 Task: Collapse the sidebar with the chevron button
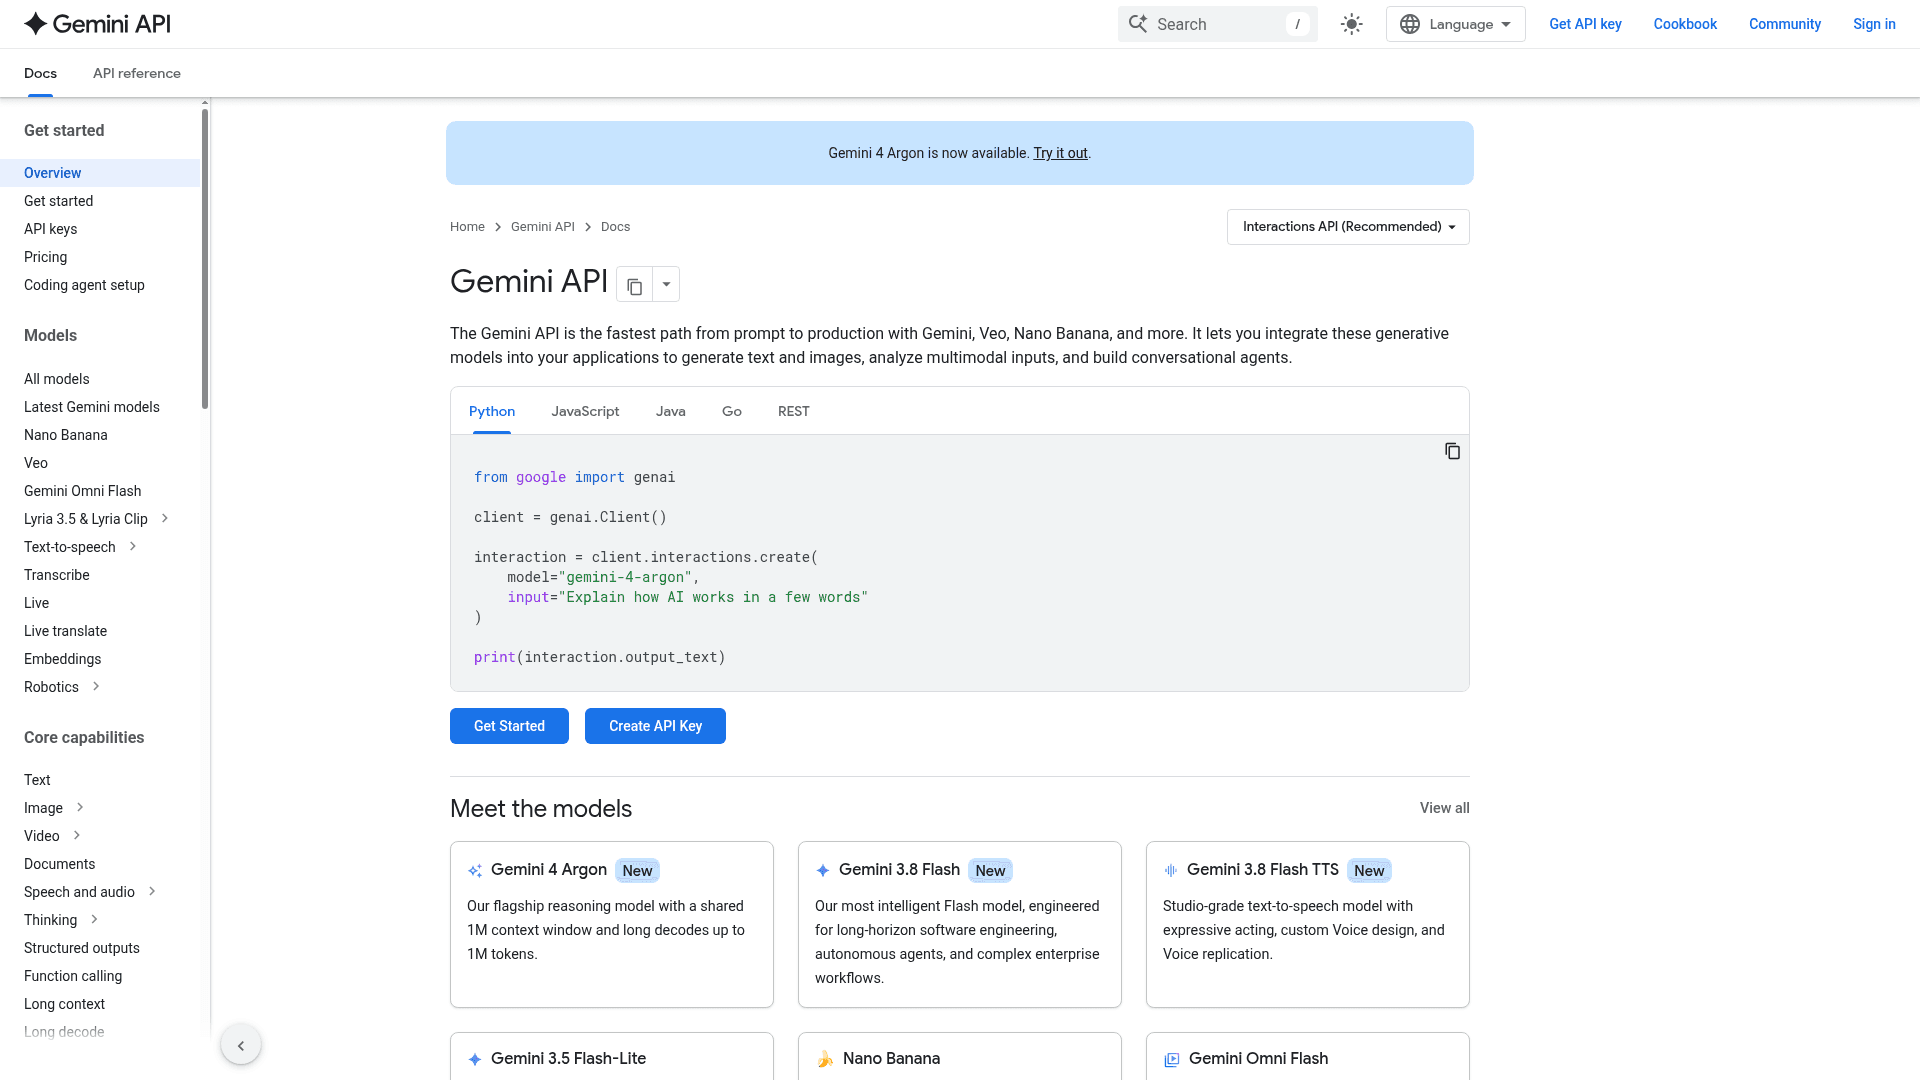[x=241, y=1046]
